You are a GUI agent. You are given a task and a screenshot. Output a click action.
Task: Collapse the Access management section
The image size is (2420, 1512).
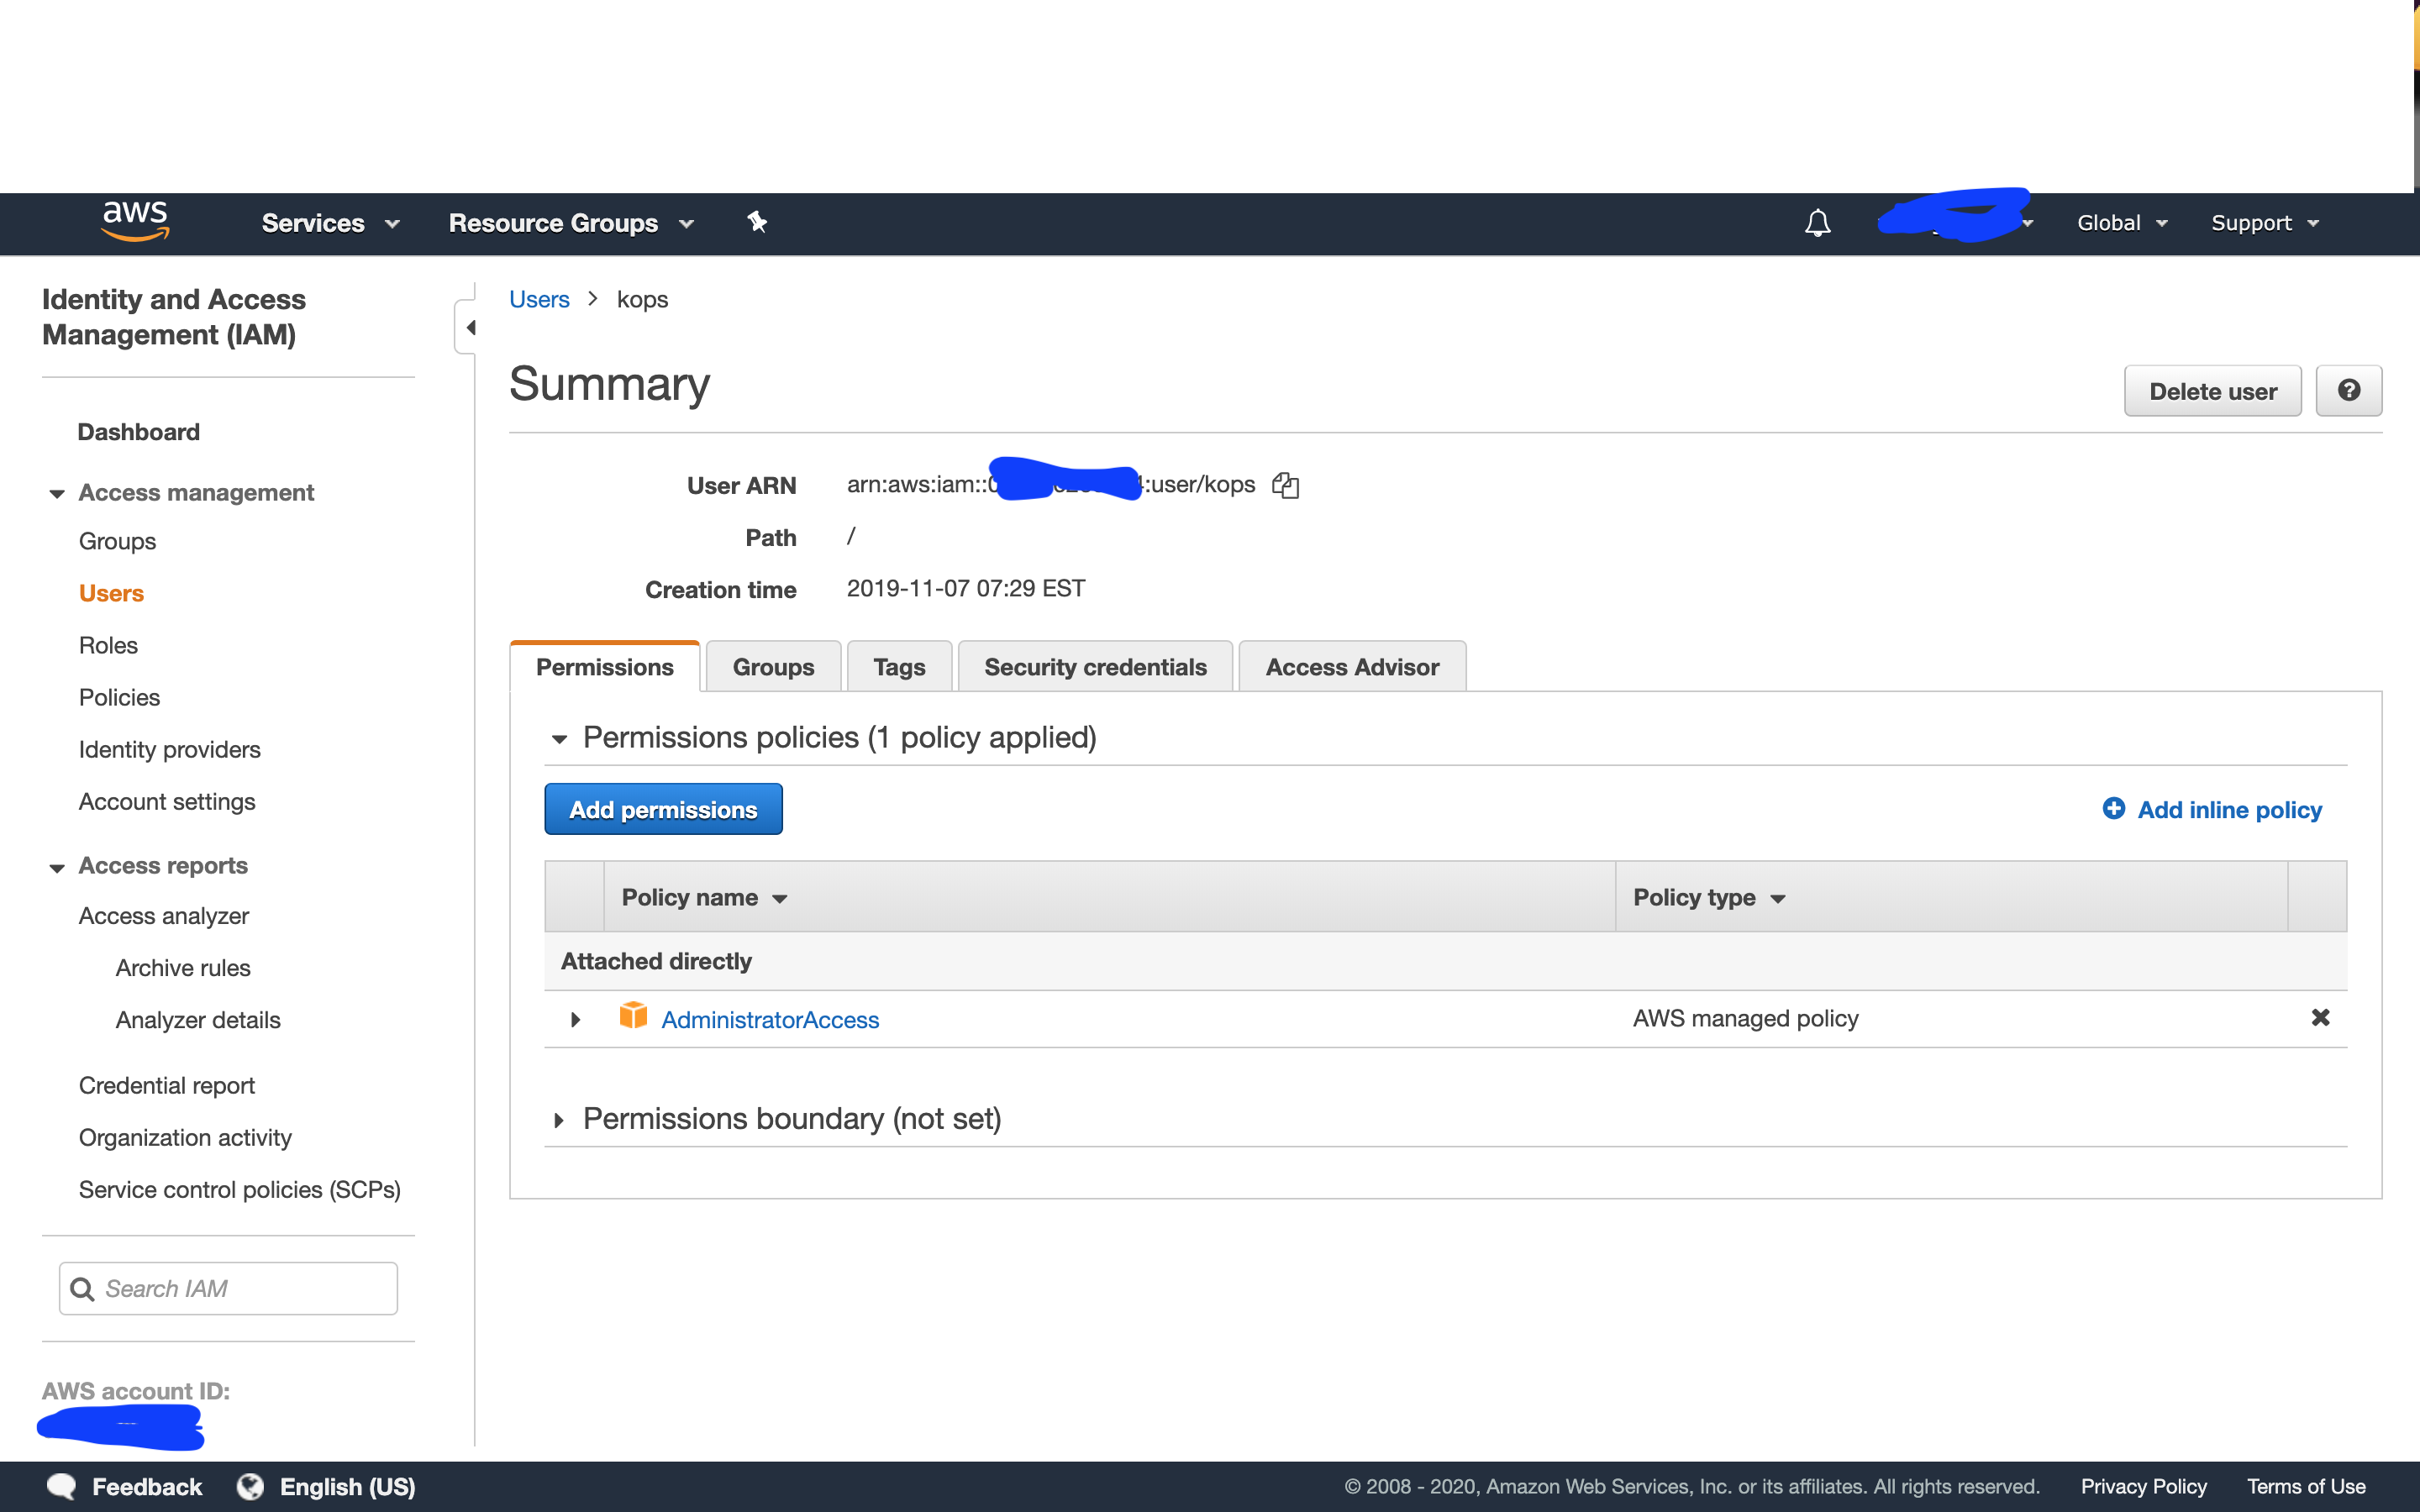(57, 493)
